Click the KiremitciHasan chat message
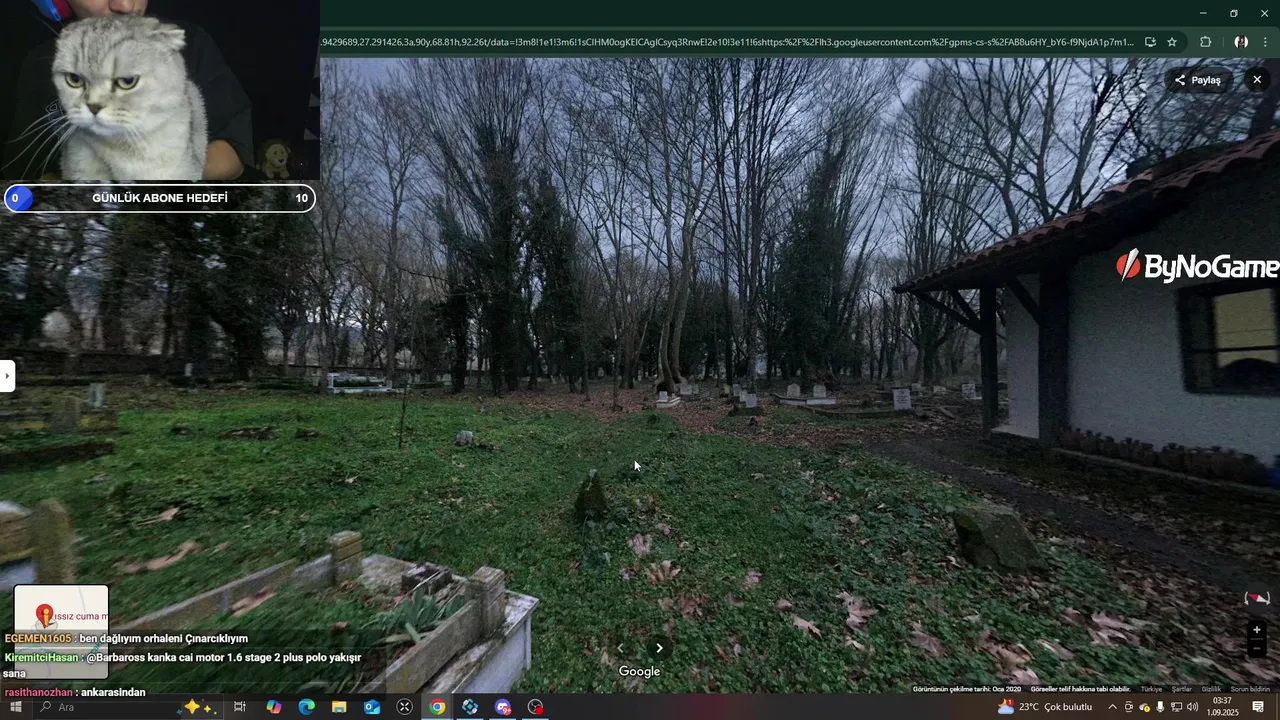 [183, 665]
